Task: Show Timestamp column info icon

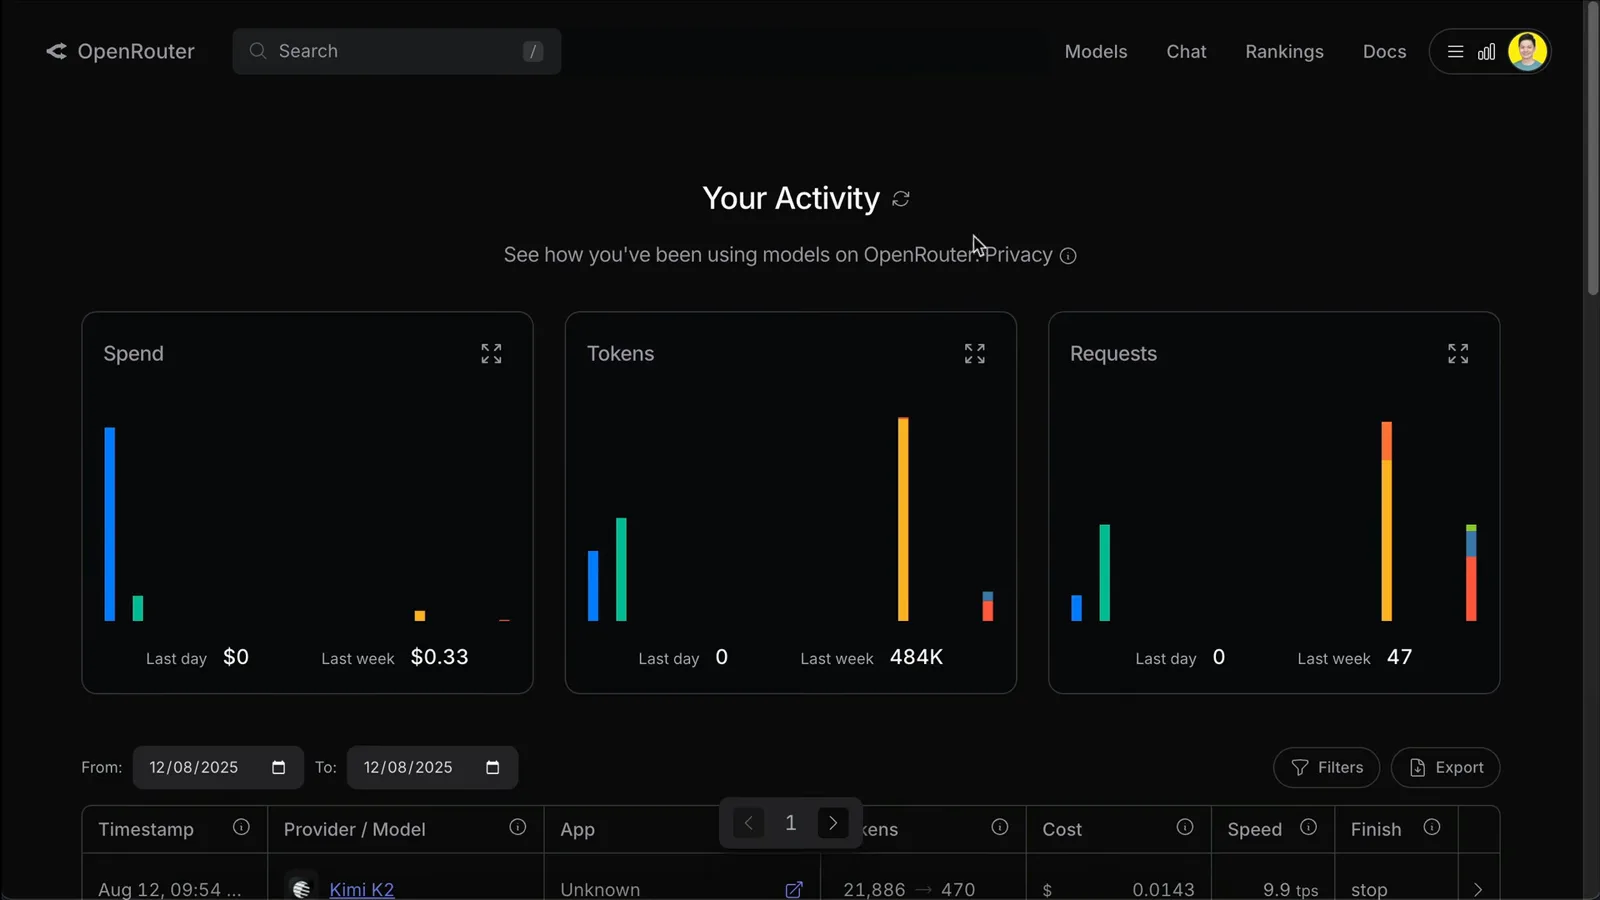Action: click(241, 827)
